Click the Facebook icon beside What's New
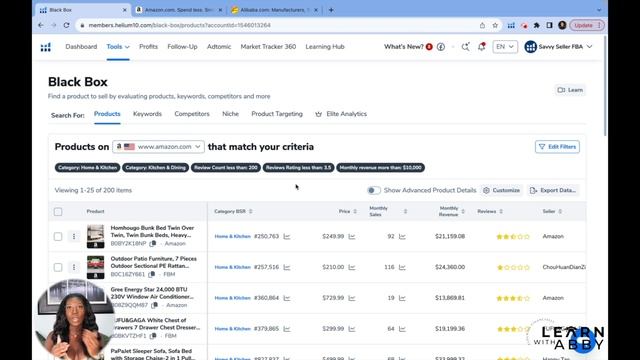Image resolution: width=640 pixels, height=360 pixels. 441,47
